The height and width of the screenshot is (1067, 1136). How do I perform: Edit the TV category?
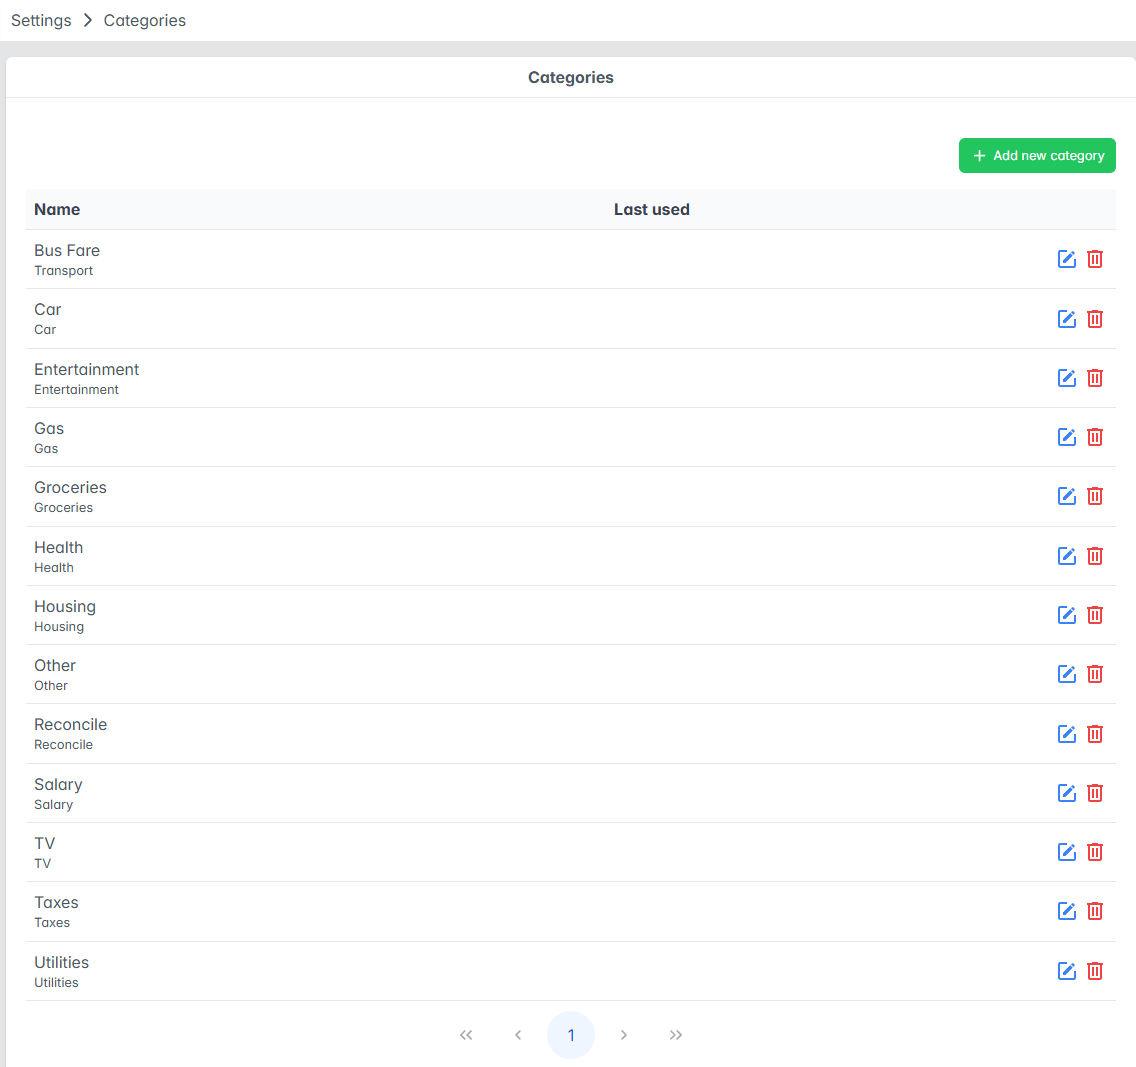(1066, 852)
